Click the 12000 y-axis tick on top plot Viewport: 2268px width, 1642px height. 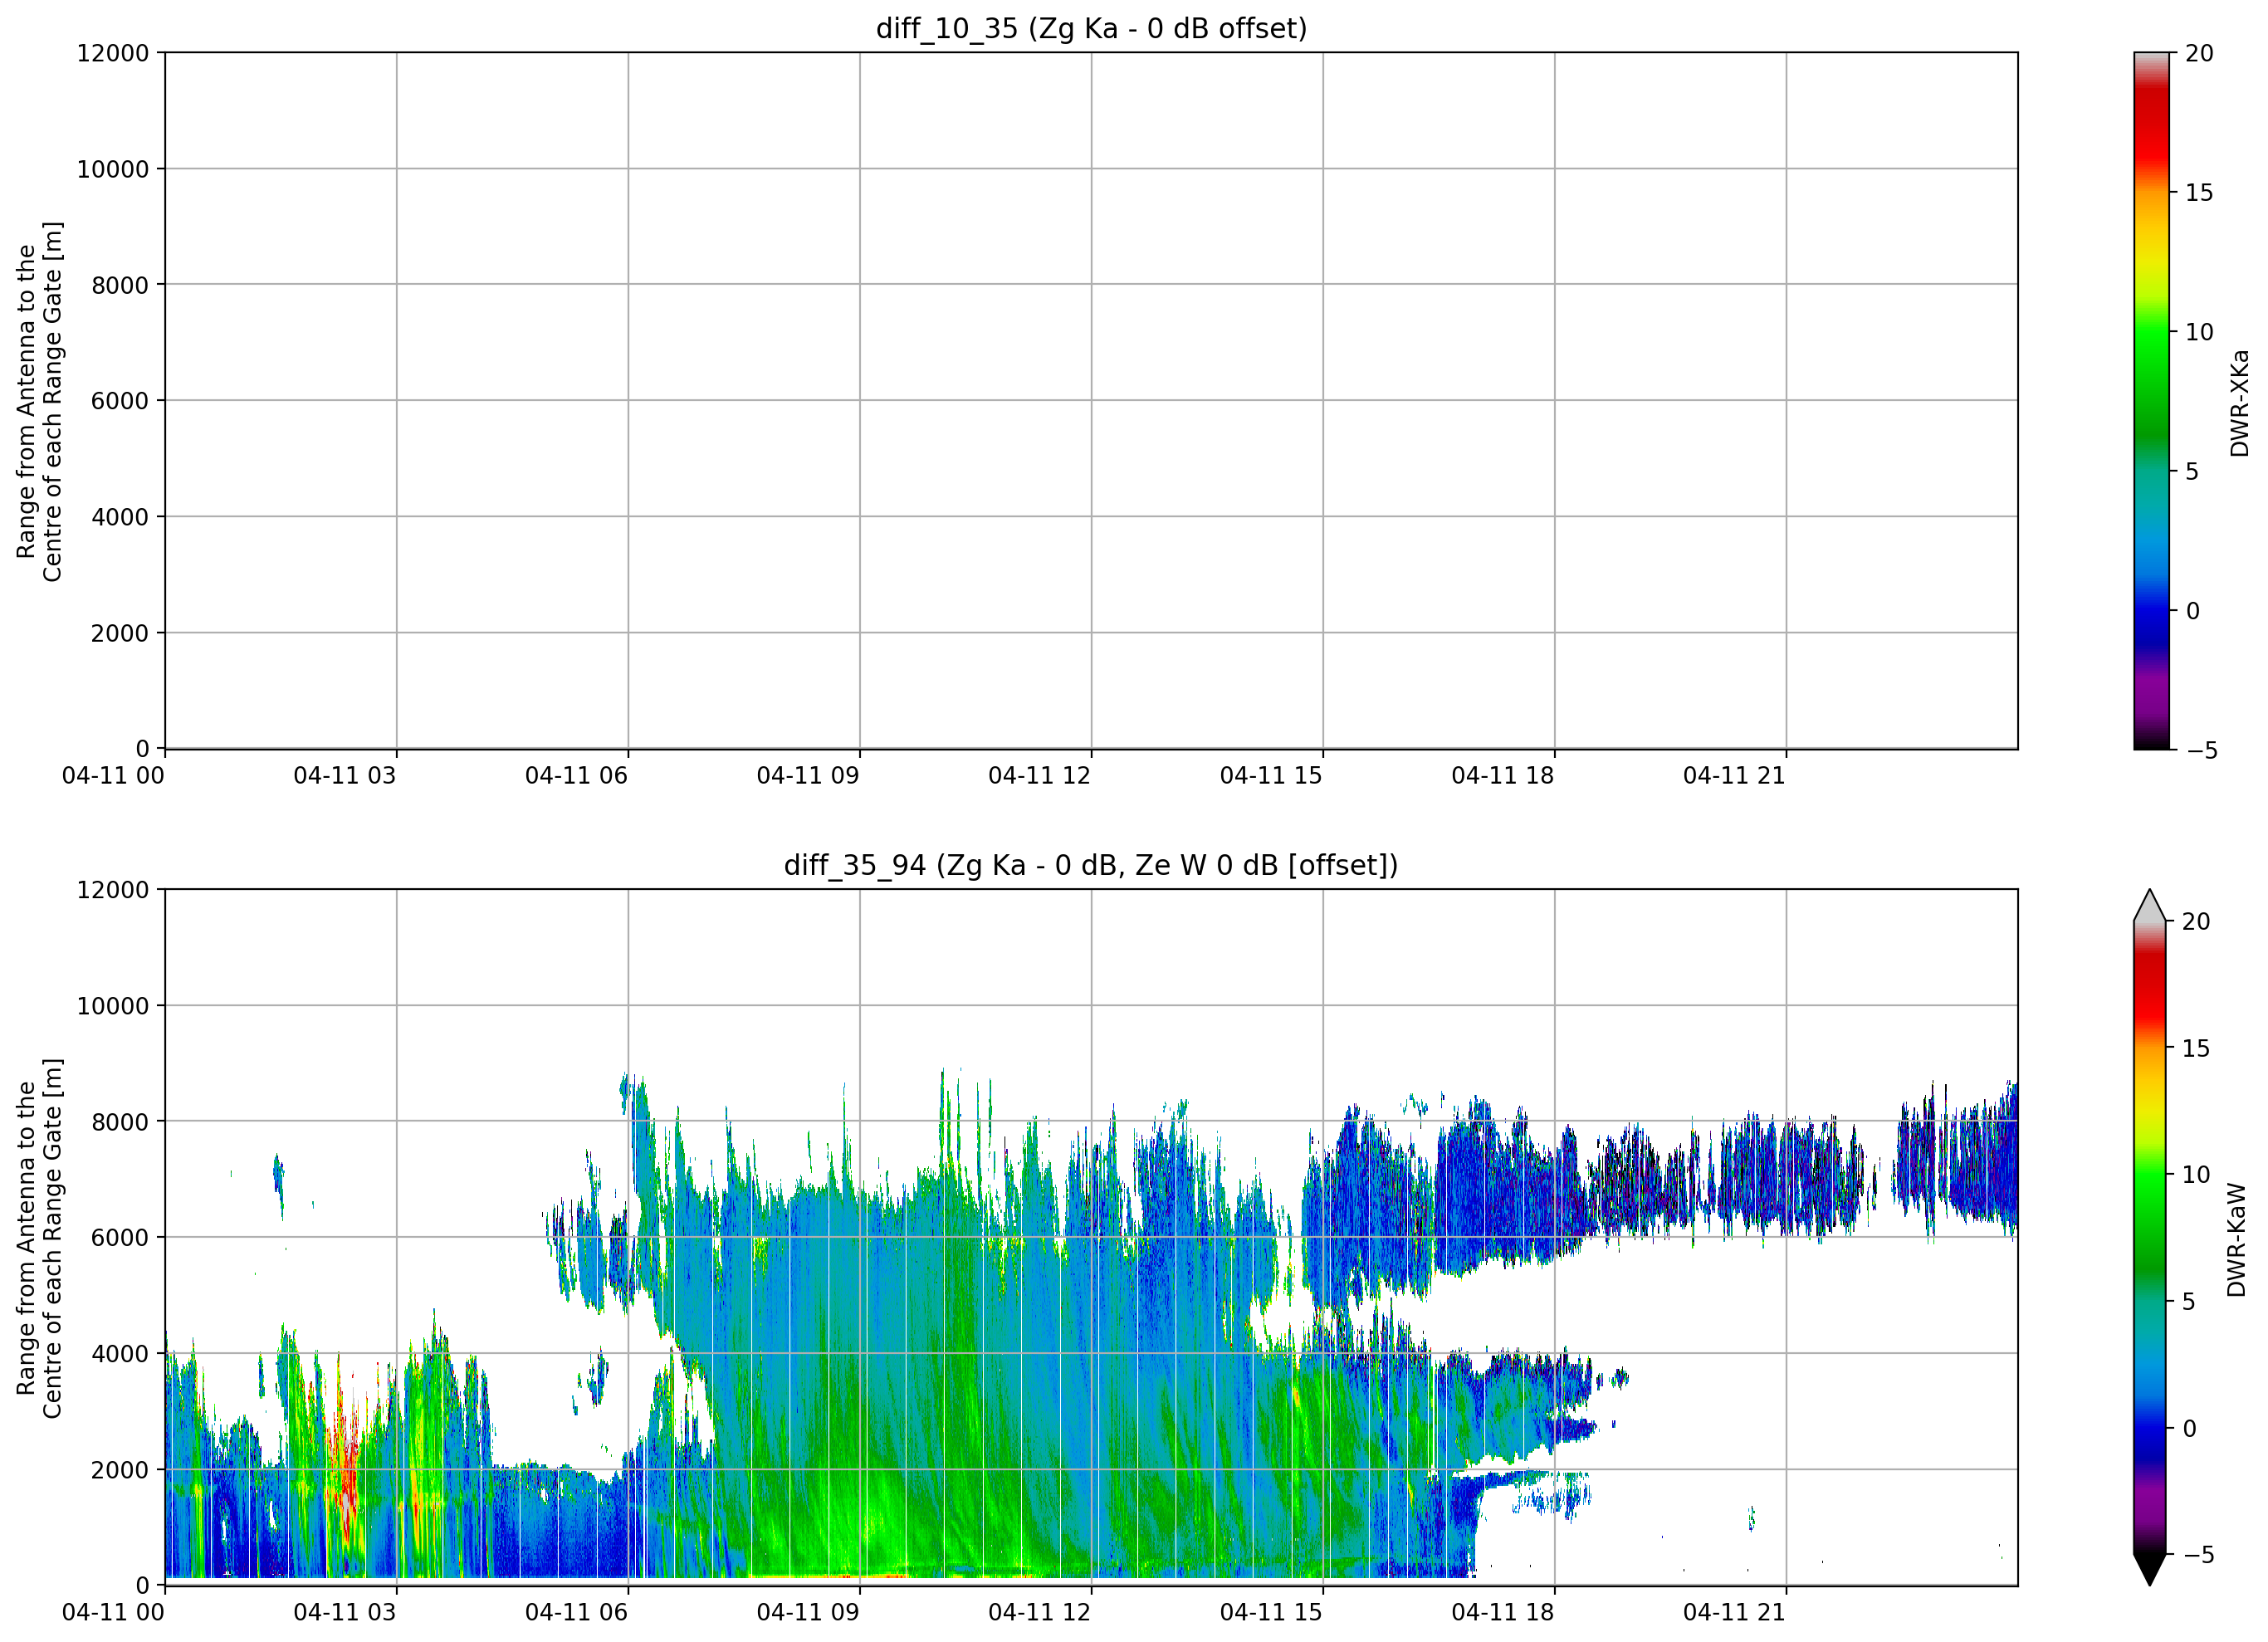(x=113, y=53)
